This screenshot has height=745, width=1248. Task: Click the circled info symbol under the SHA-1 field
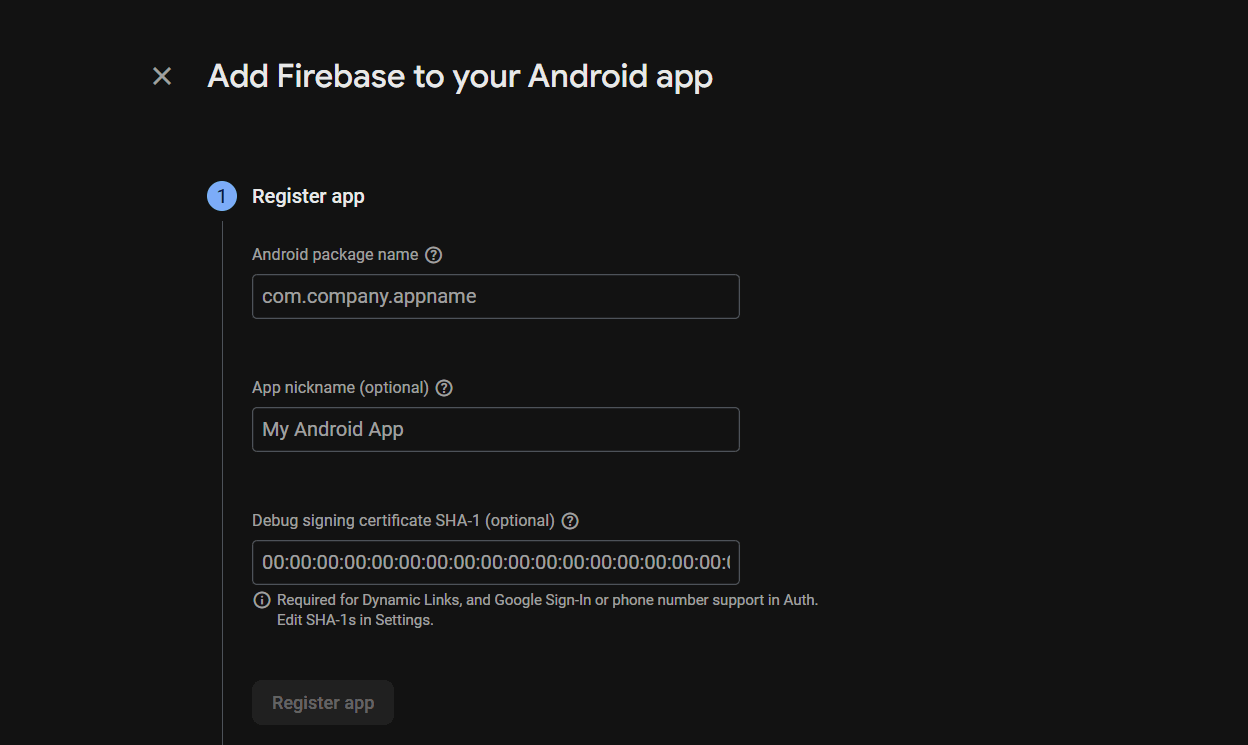click(261, 599)
